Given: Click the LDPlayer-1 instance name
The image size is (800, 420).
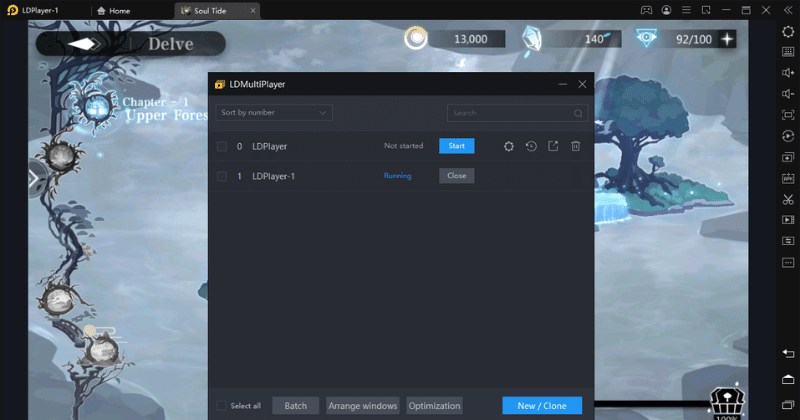Looking at the screenshot, I should (x=273, y=176).
